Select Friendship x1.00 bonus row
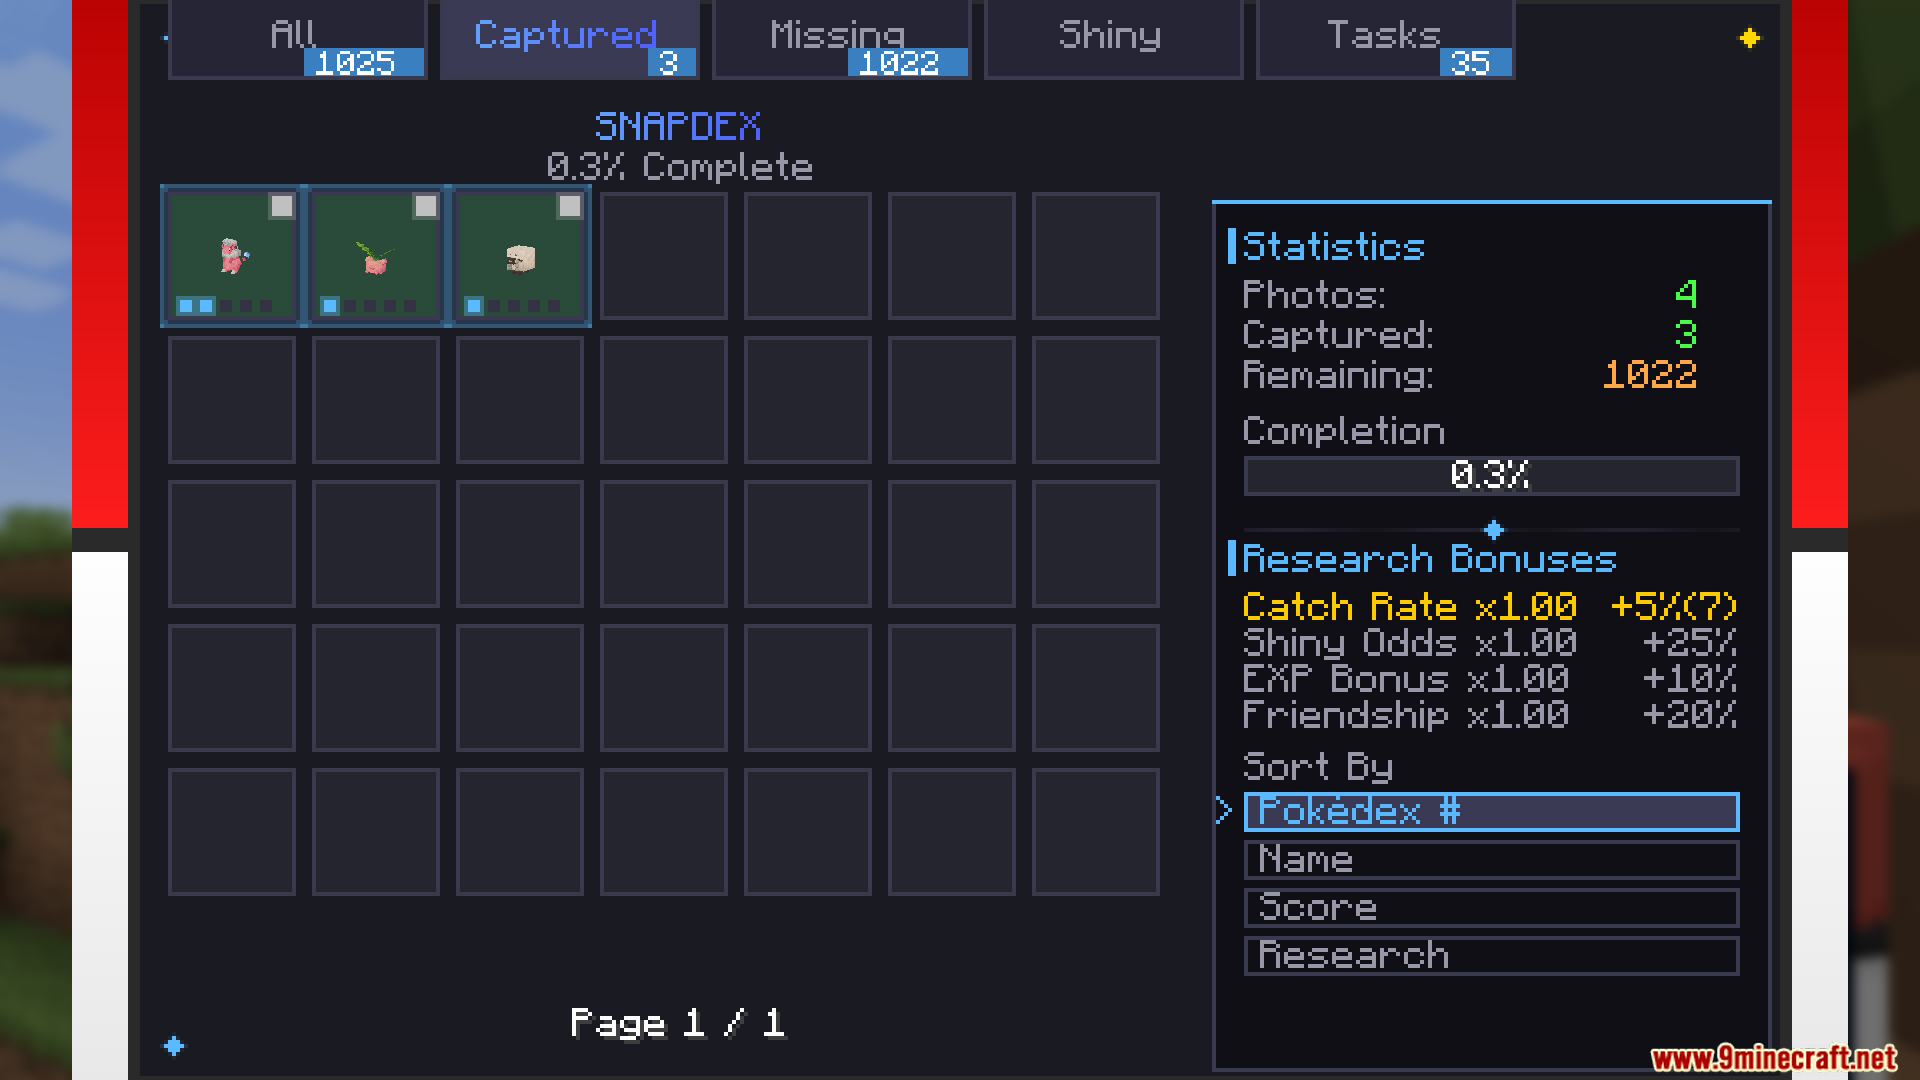The height and width of the screenshot is (1080, 1920). (x=1490, y=715)
